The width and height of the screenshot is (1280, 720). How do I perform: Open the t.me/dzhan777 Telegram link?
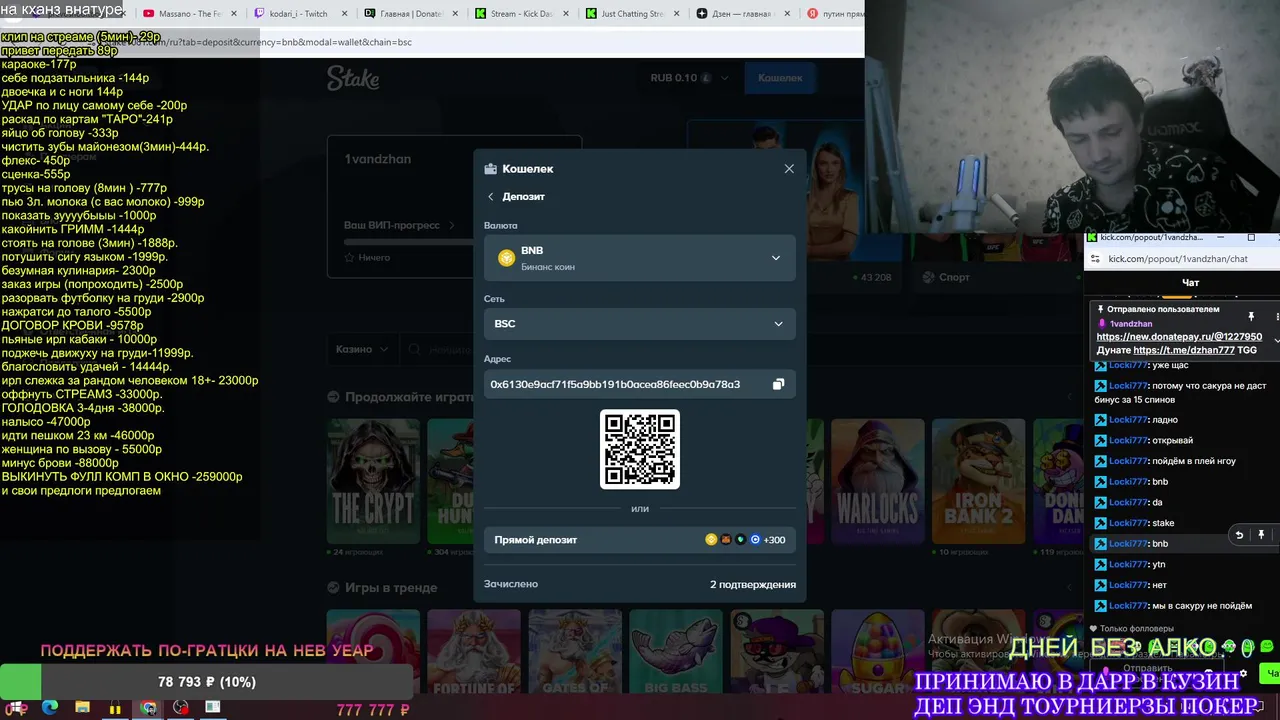tap(1184, 351)
